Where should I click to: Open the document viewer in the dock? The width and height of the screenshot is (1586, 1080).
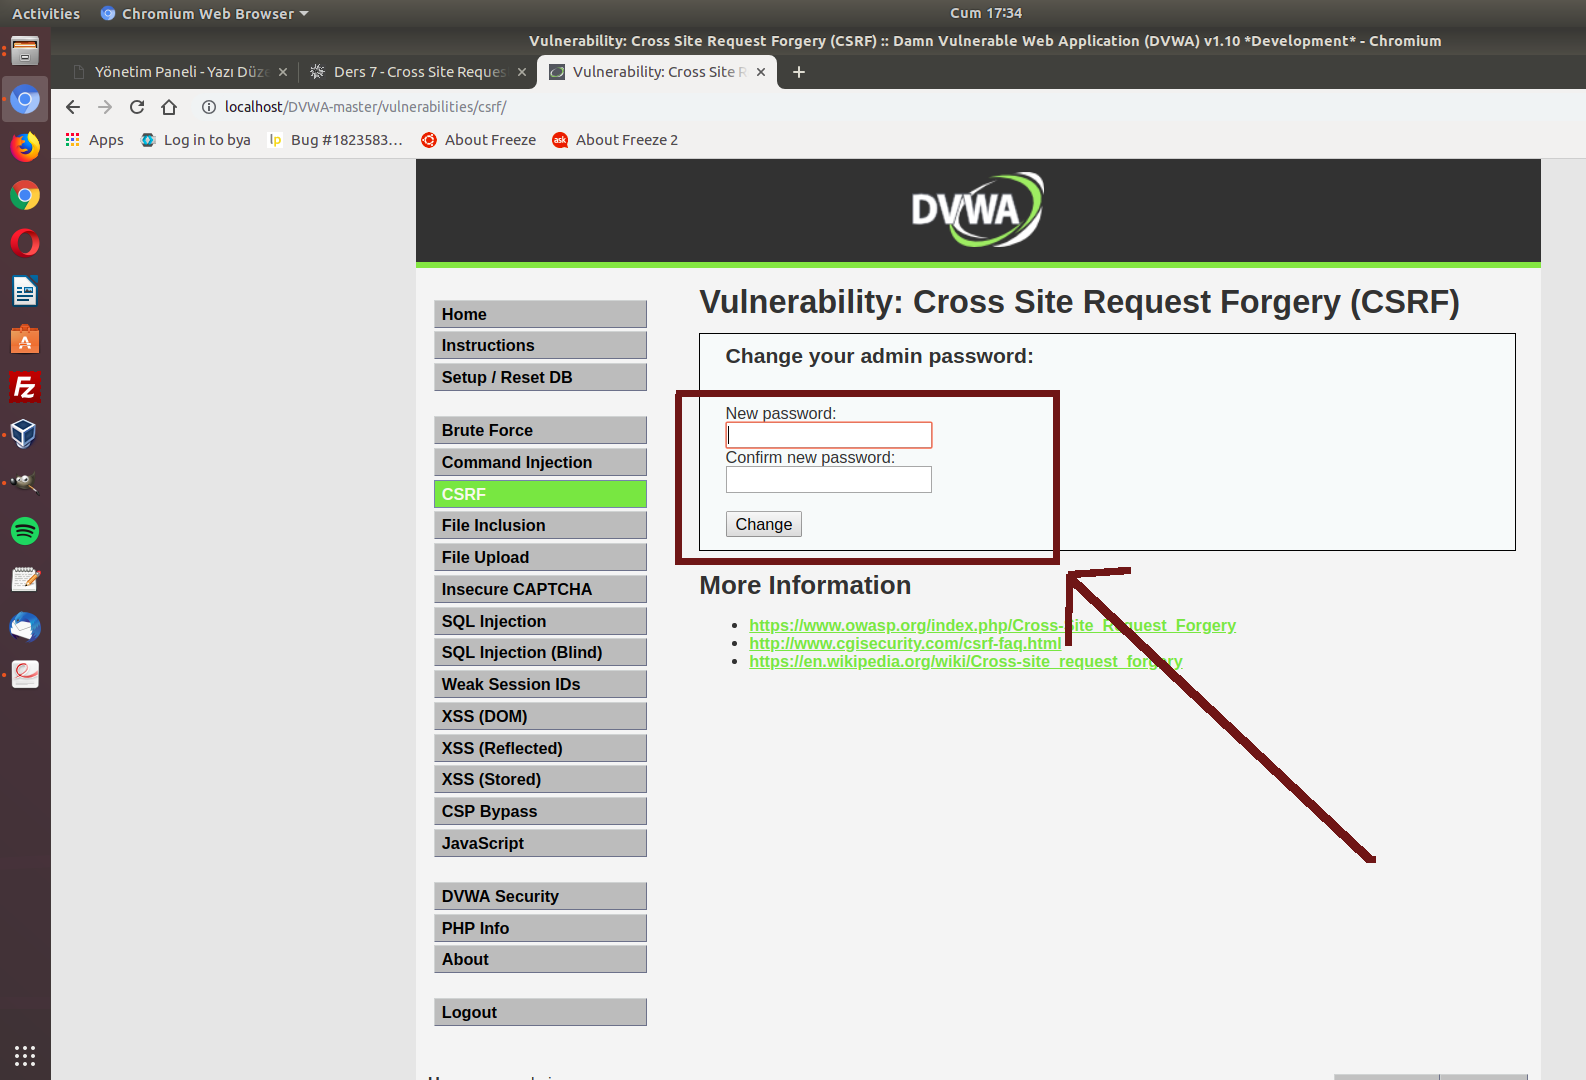tap(25, 675)
